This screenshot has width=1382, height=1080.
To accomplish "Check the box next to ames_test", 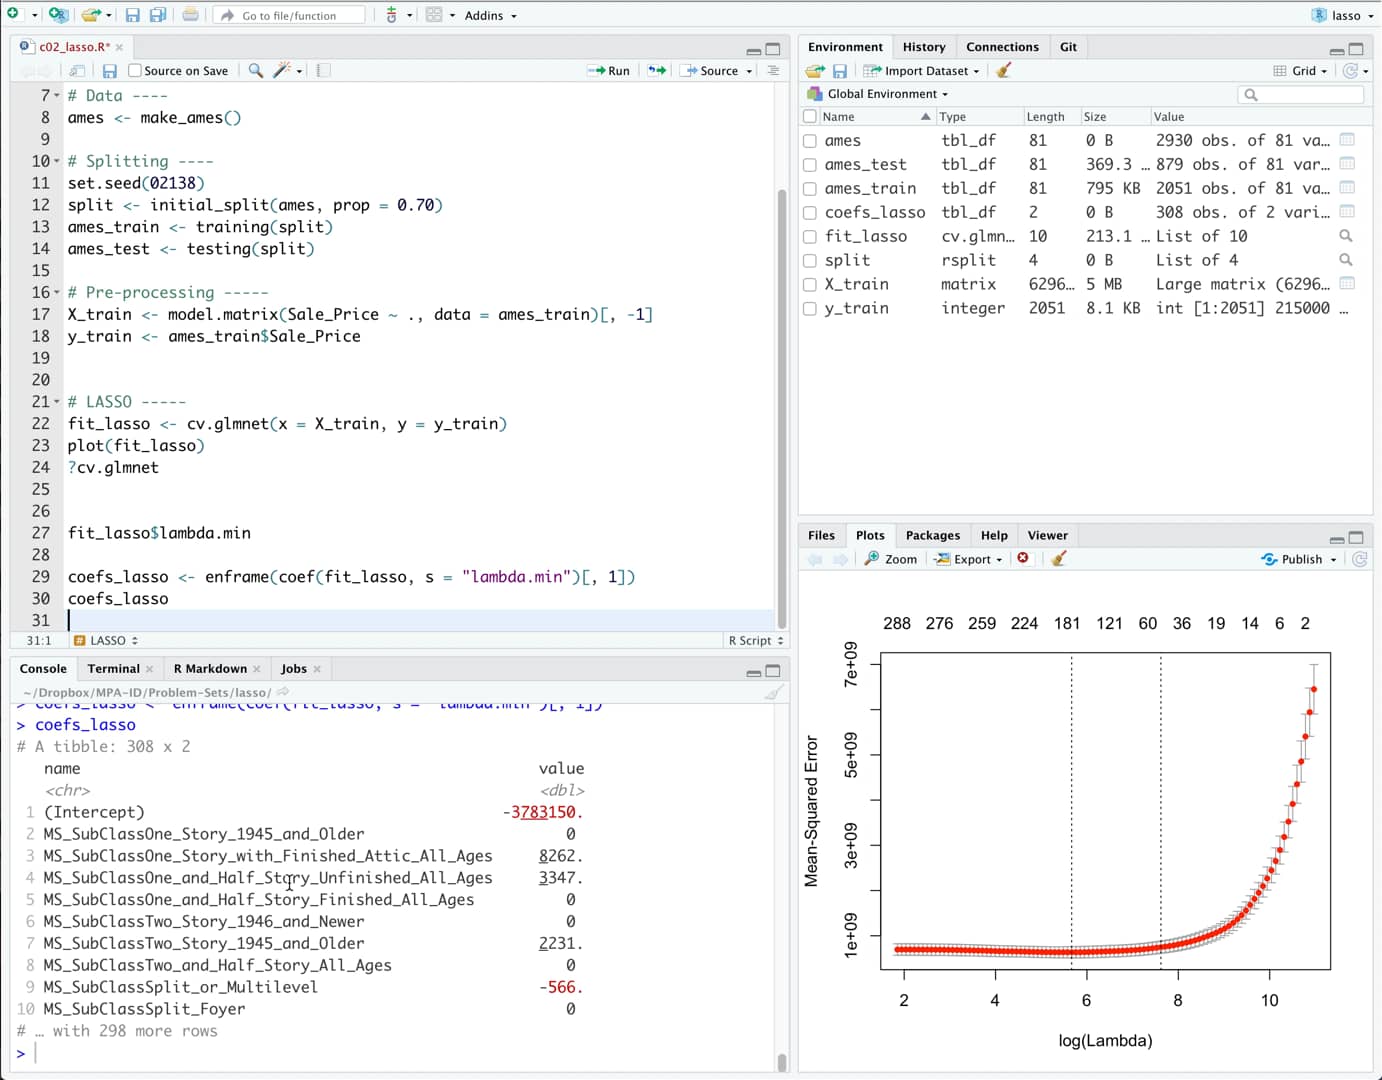I will (810, 165).
